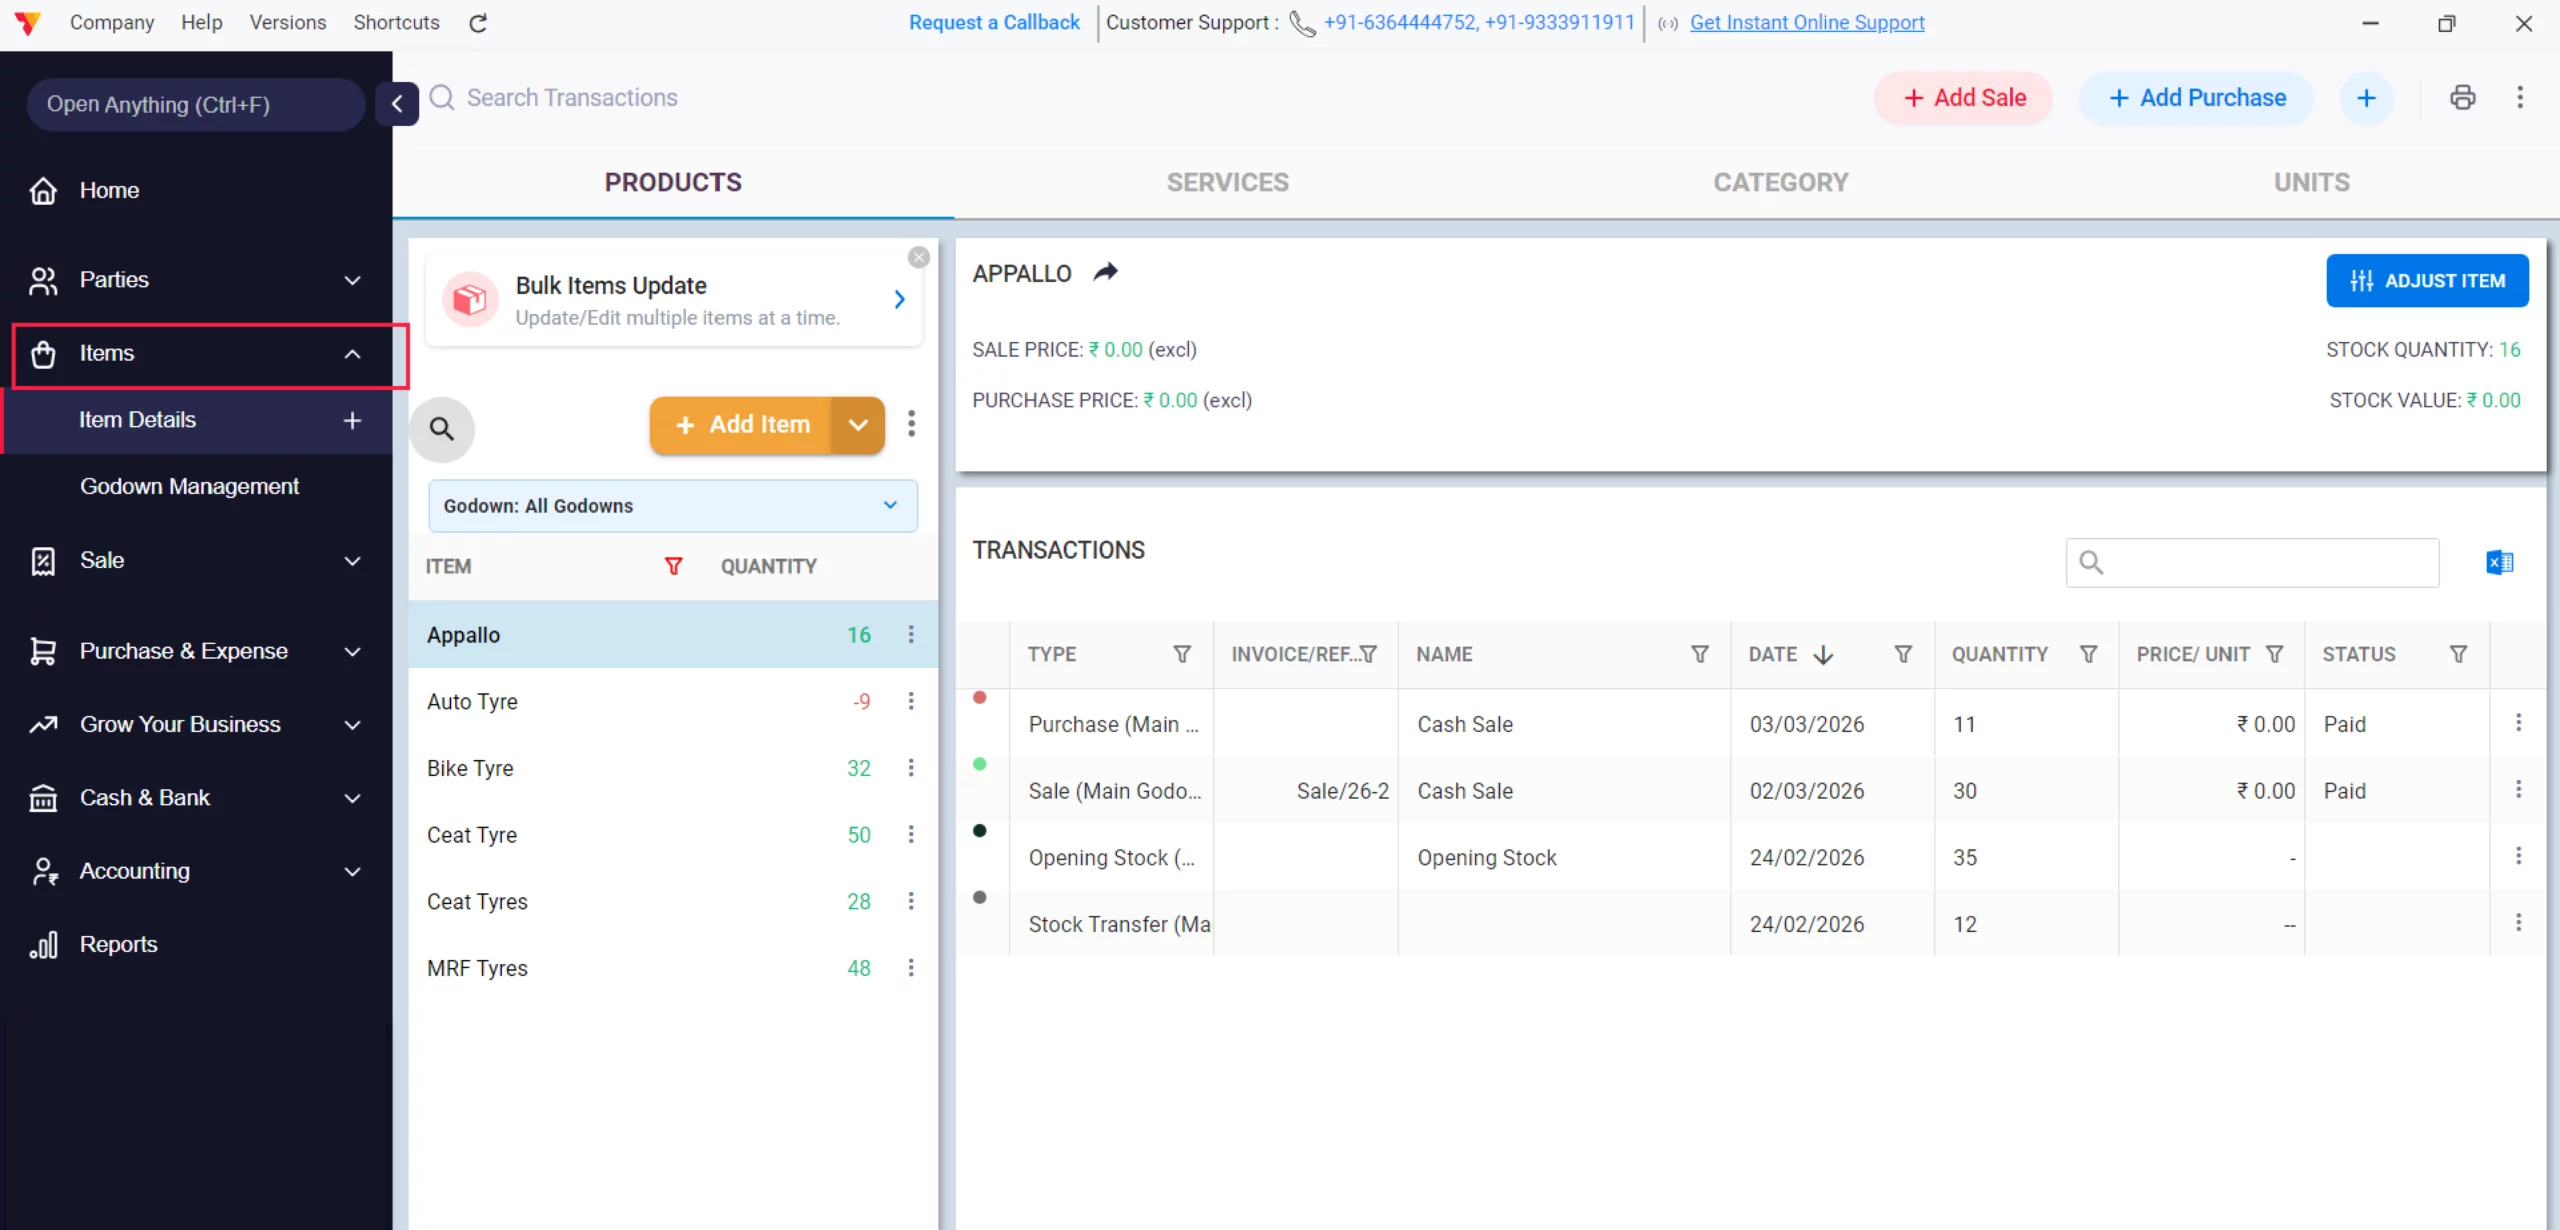Switch to the CATEGORY tab
The height and width of the screenshot is (1230, 2560).
(1780, 181)
